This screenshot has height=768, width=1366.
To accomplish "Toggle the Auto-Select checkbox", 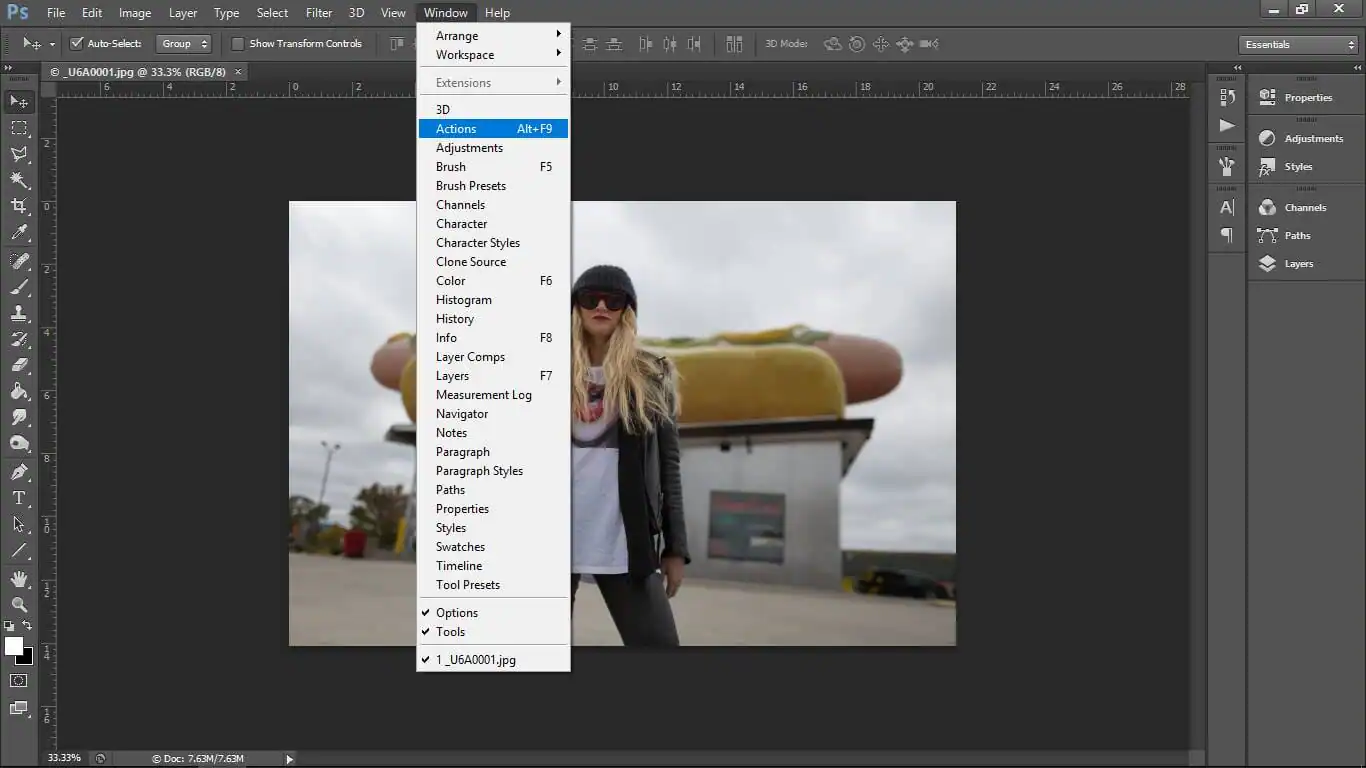I will [78, 43].
